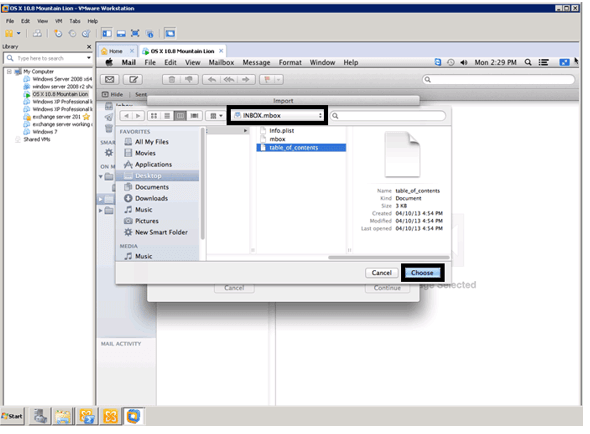Click the VMware take snapshot icon
The image size is (590, 434).
click(x=58, y=34)
